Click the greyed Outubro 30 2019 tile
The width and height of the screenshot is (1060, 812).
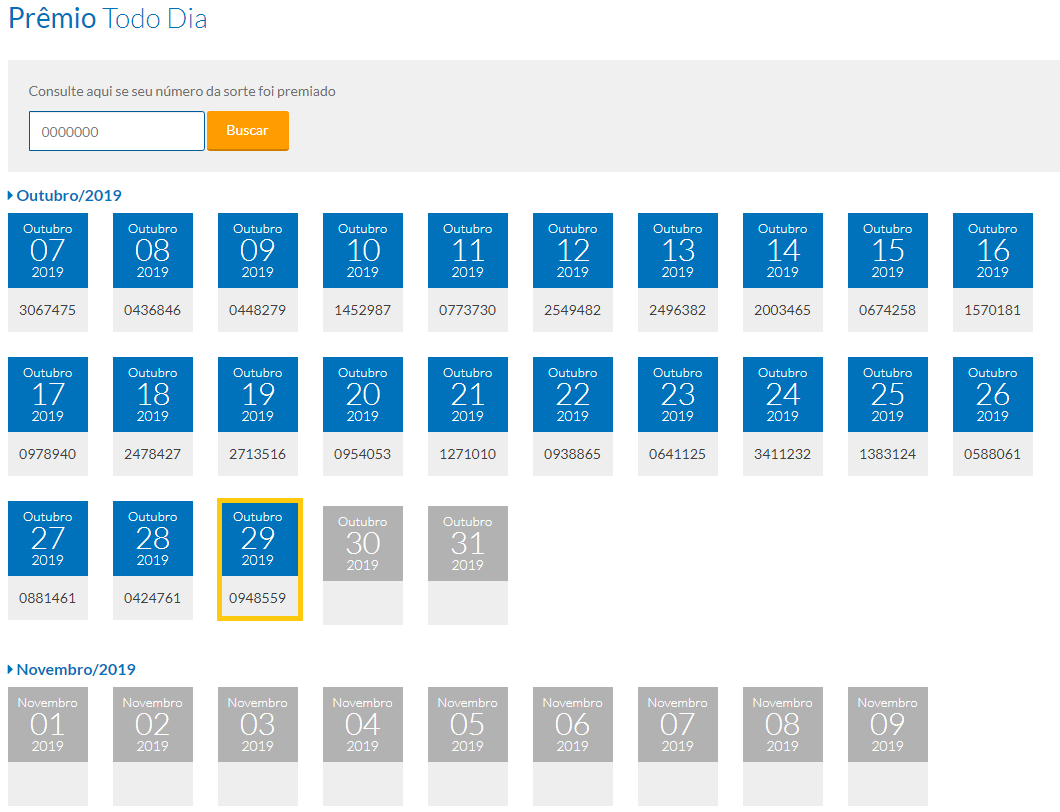click(x=363, y=543)
